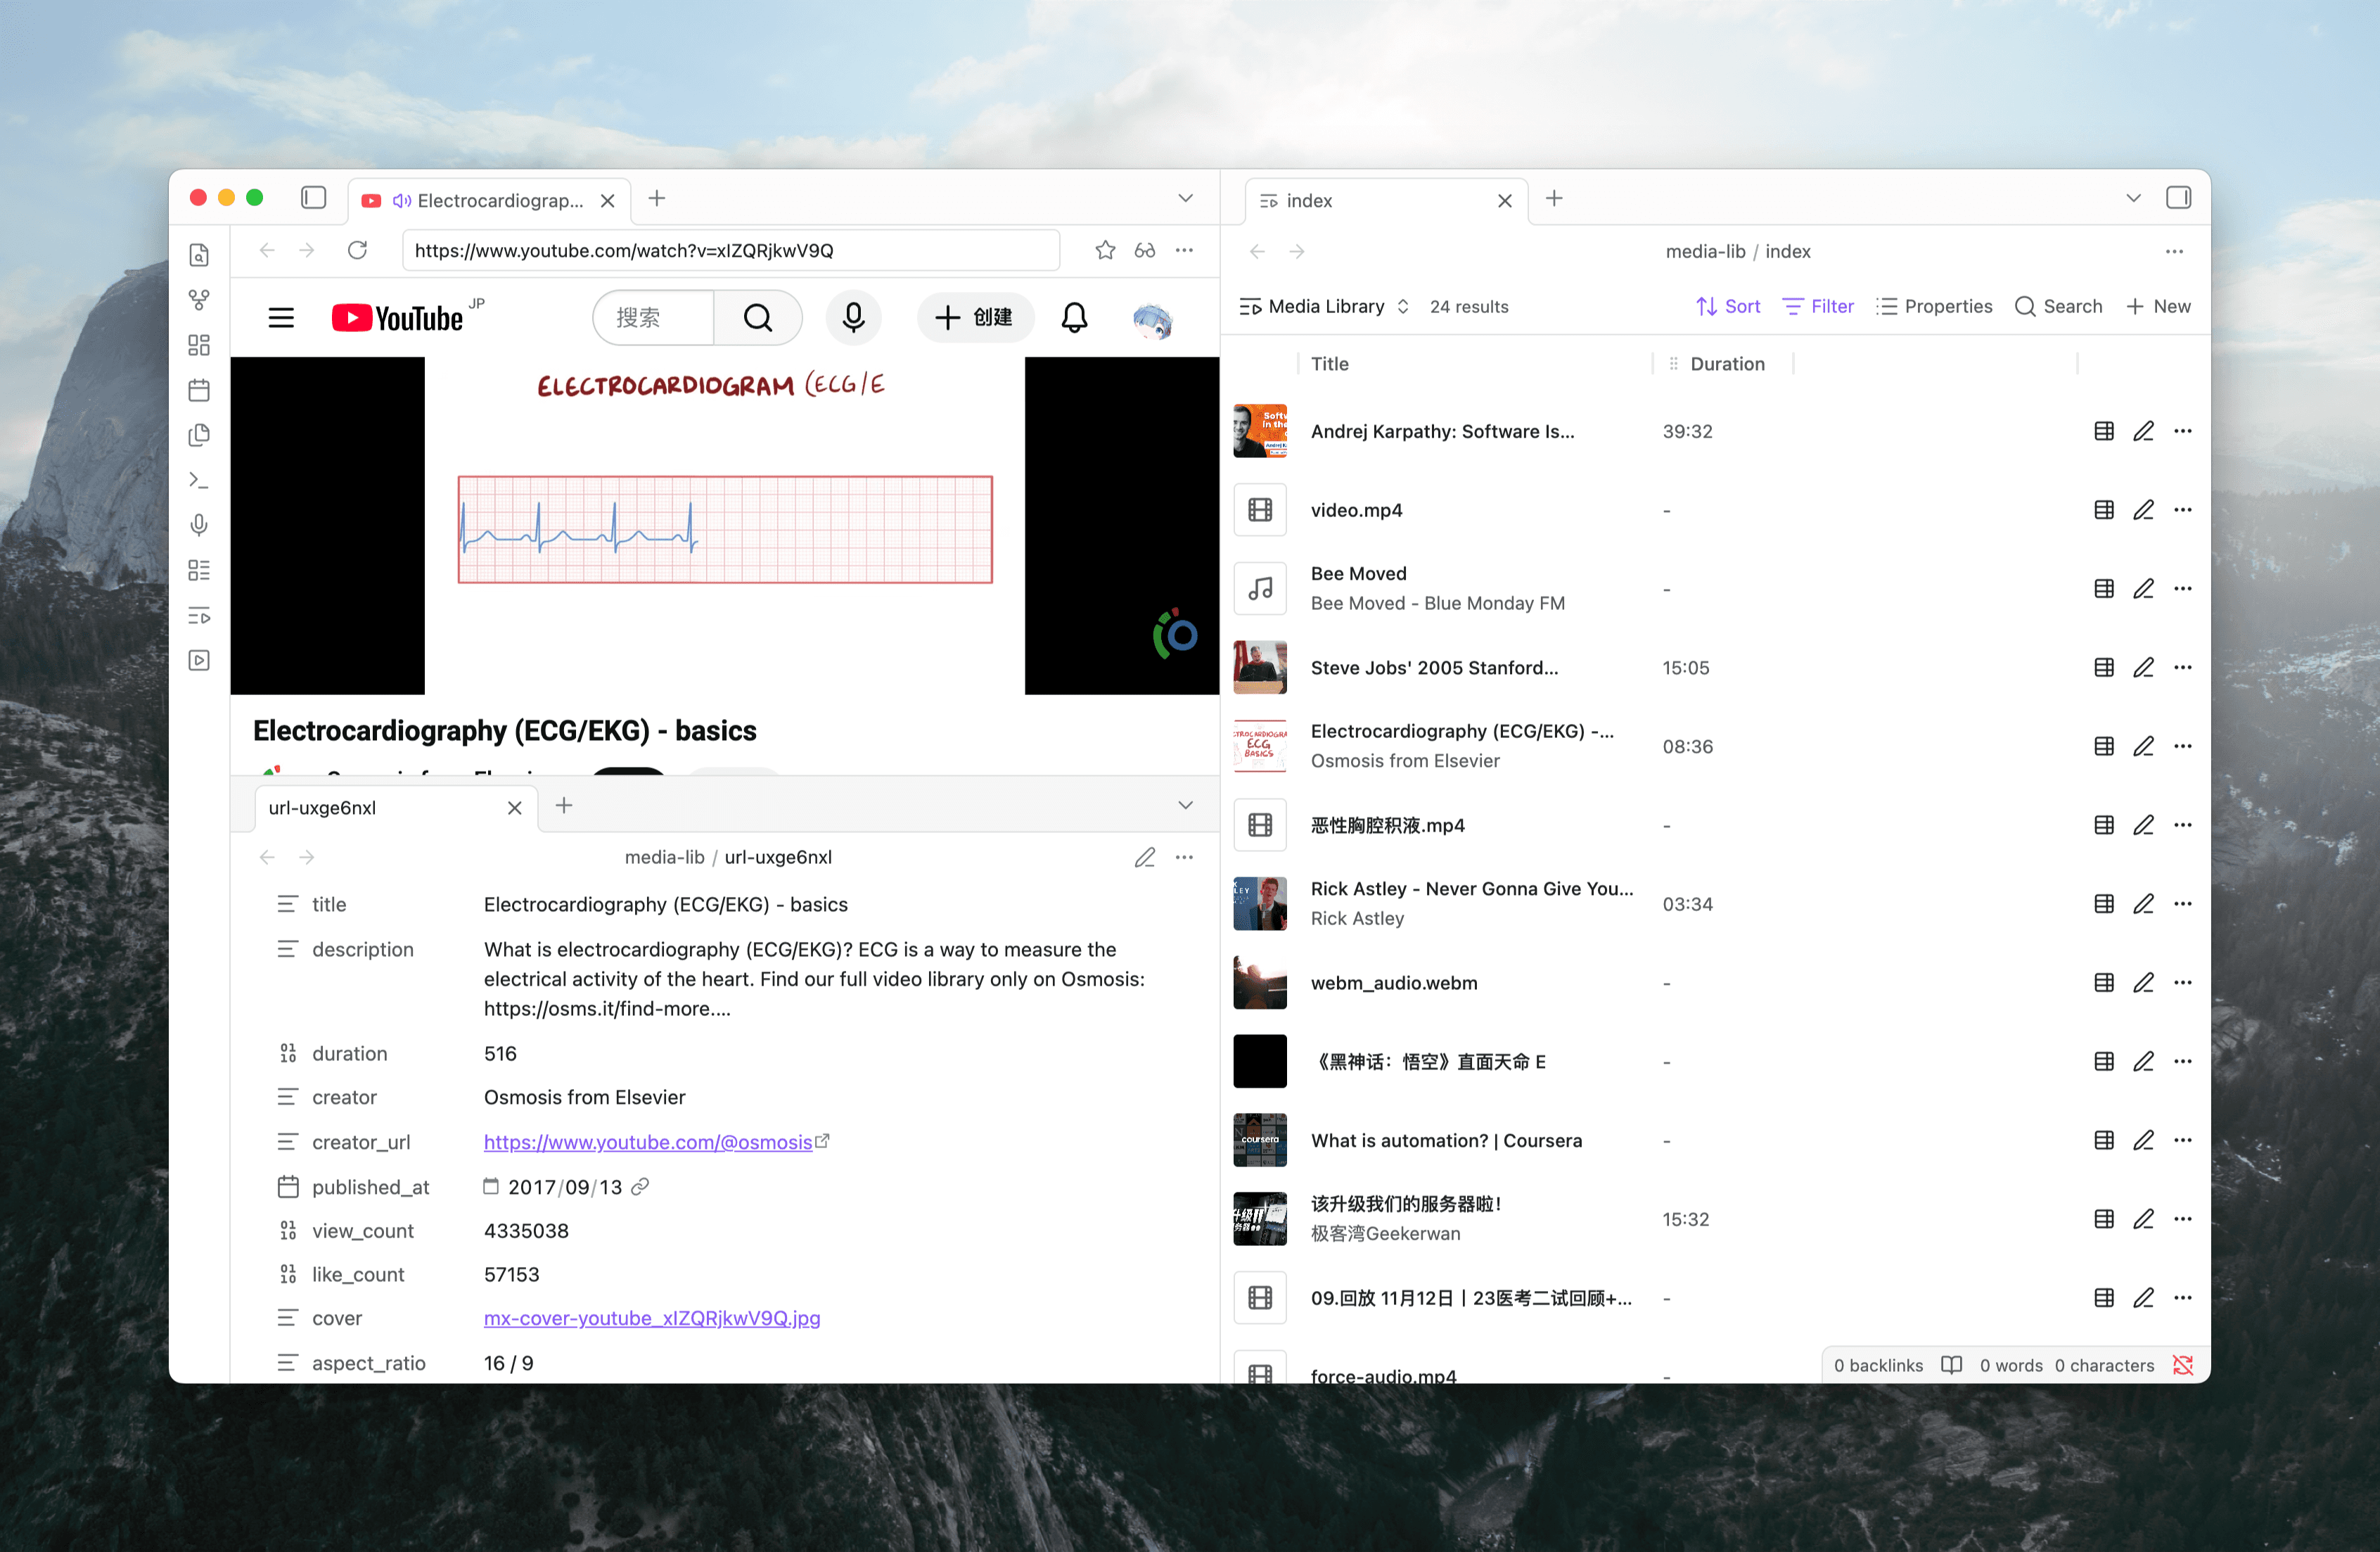2380x1552 pixels.
Task: Open table icon for Andrej Karpathy row
Action: pos(2104,431)
